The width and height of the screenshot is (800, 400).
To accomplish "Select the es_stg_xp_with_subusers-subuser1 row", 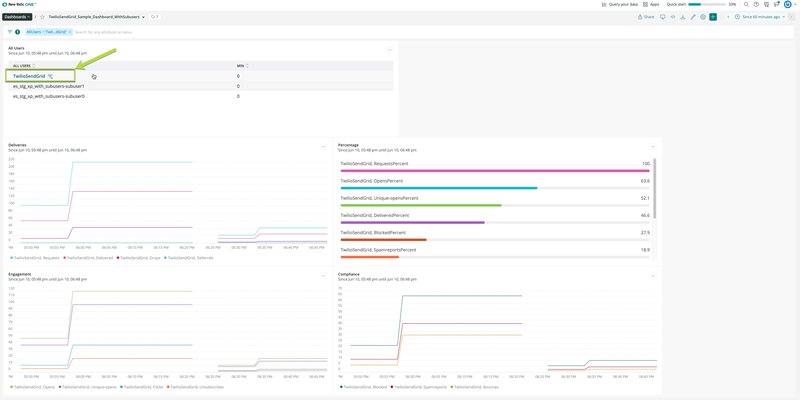I will pyautogui.click(x=201, y=86).
